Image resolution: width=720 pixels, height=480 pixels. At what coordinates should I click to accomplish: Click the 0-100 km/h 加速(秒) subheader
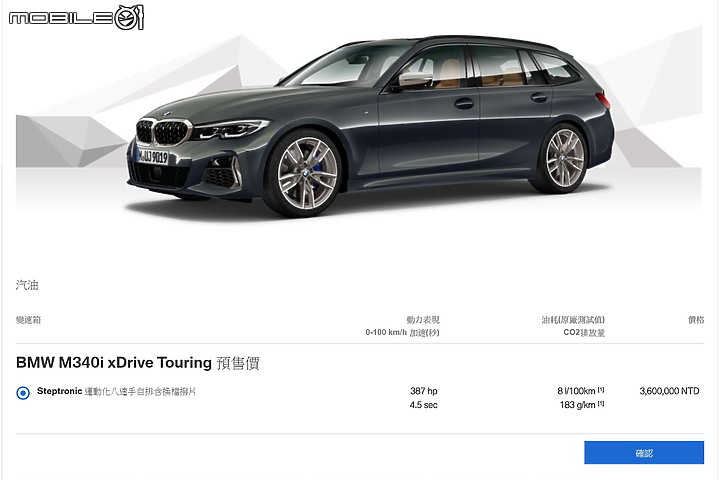tap(402, 332)
